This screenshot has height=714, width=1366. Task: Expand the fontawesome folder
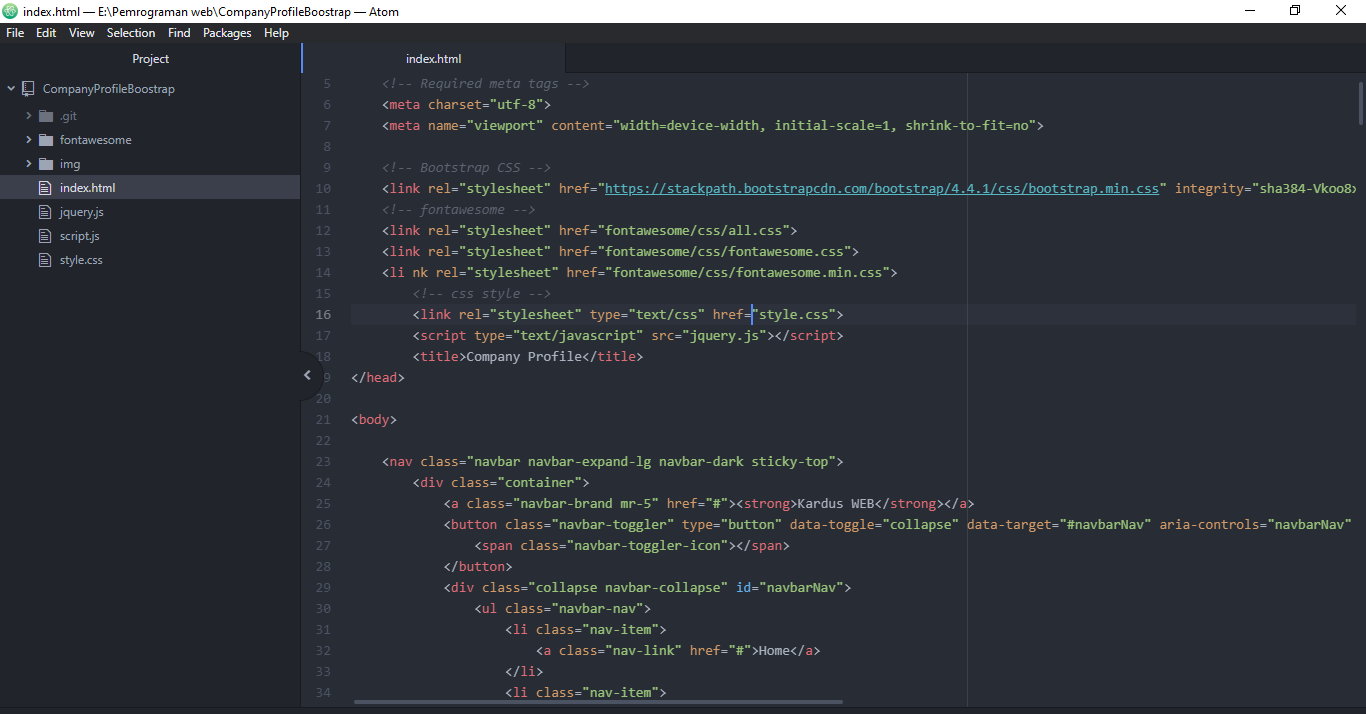[x=28, y=139]
